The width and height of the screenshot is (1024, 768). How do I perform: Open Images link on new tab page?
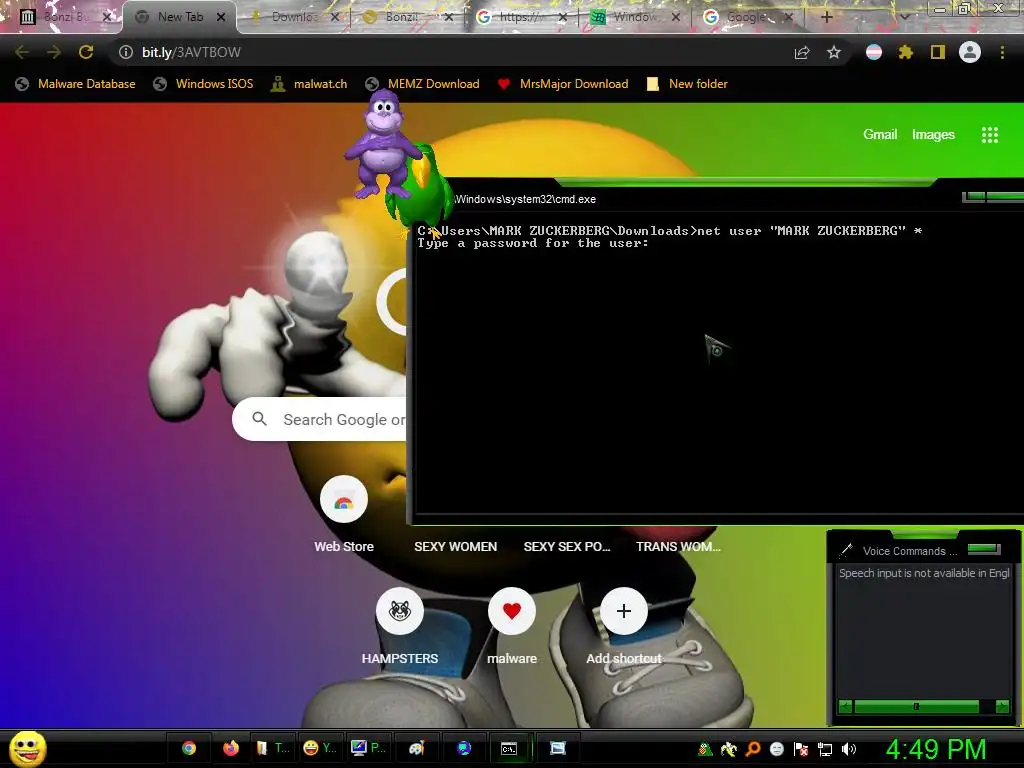tap(933, 135)
